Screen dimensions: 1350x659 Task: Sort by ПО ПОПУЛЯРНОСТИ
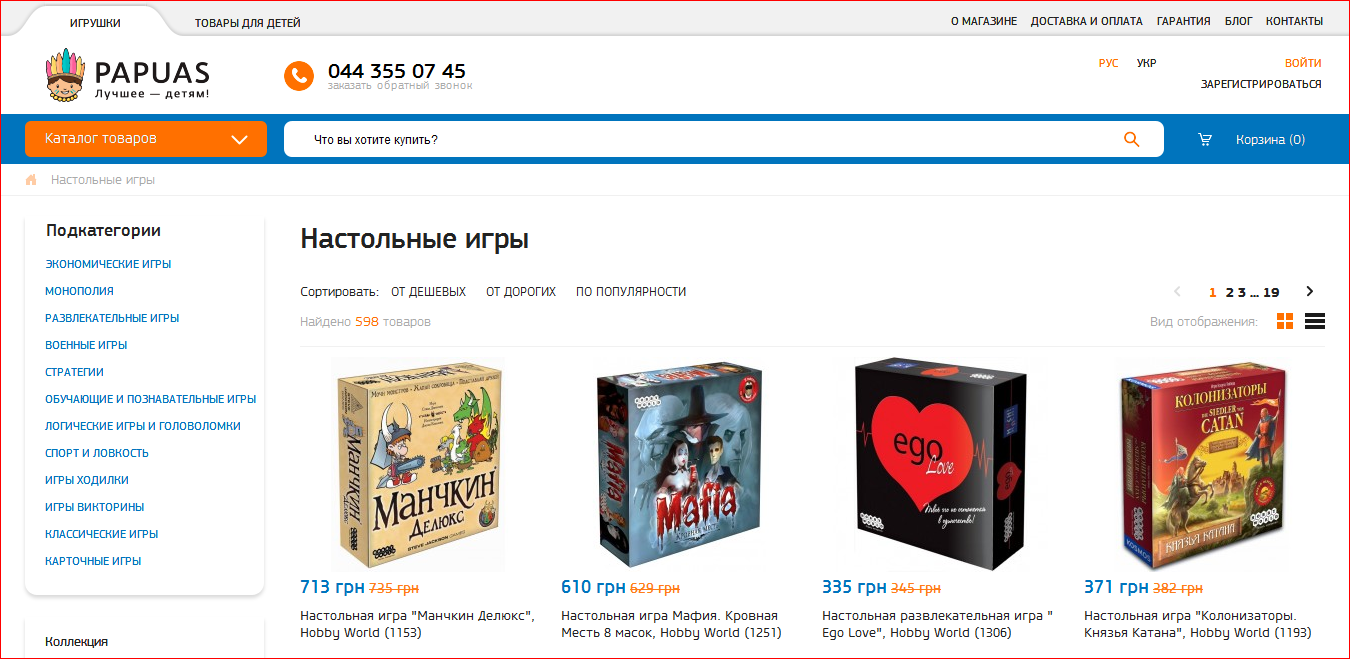tap(631, 292)
